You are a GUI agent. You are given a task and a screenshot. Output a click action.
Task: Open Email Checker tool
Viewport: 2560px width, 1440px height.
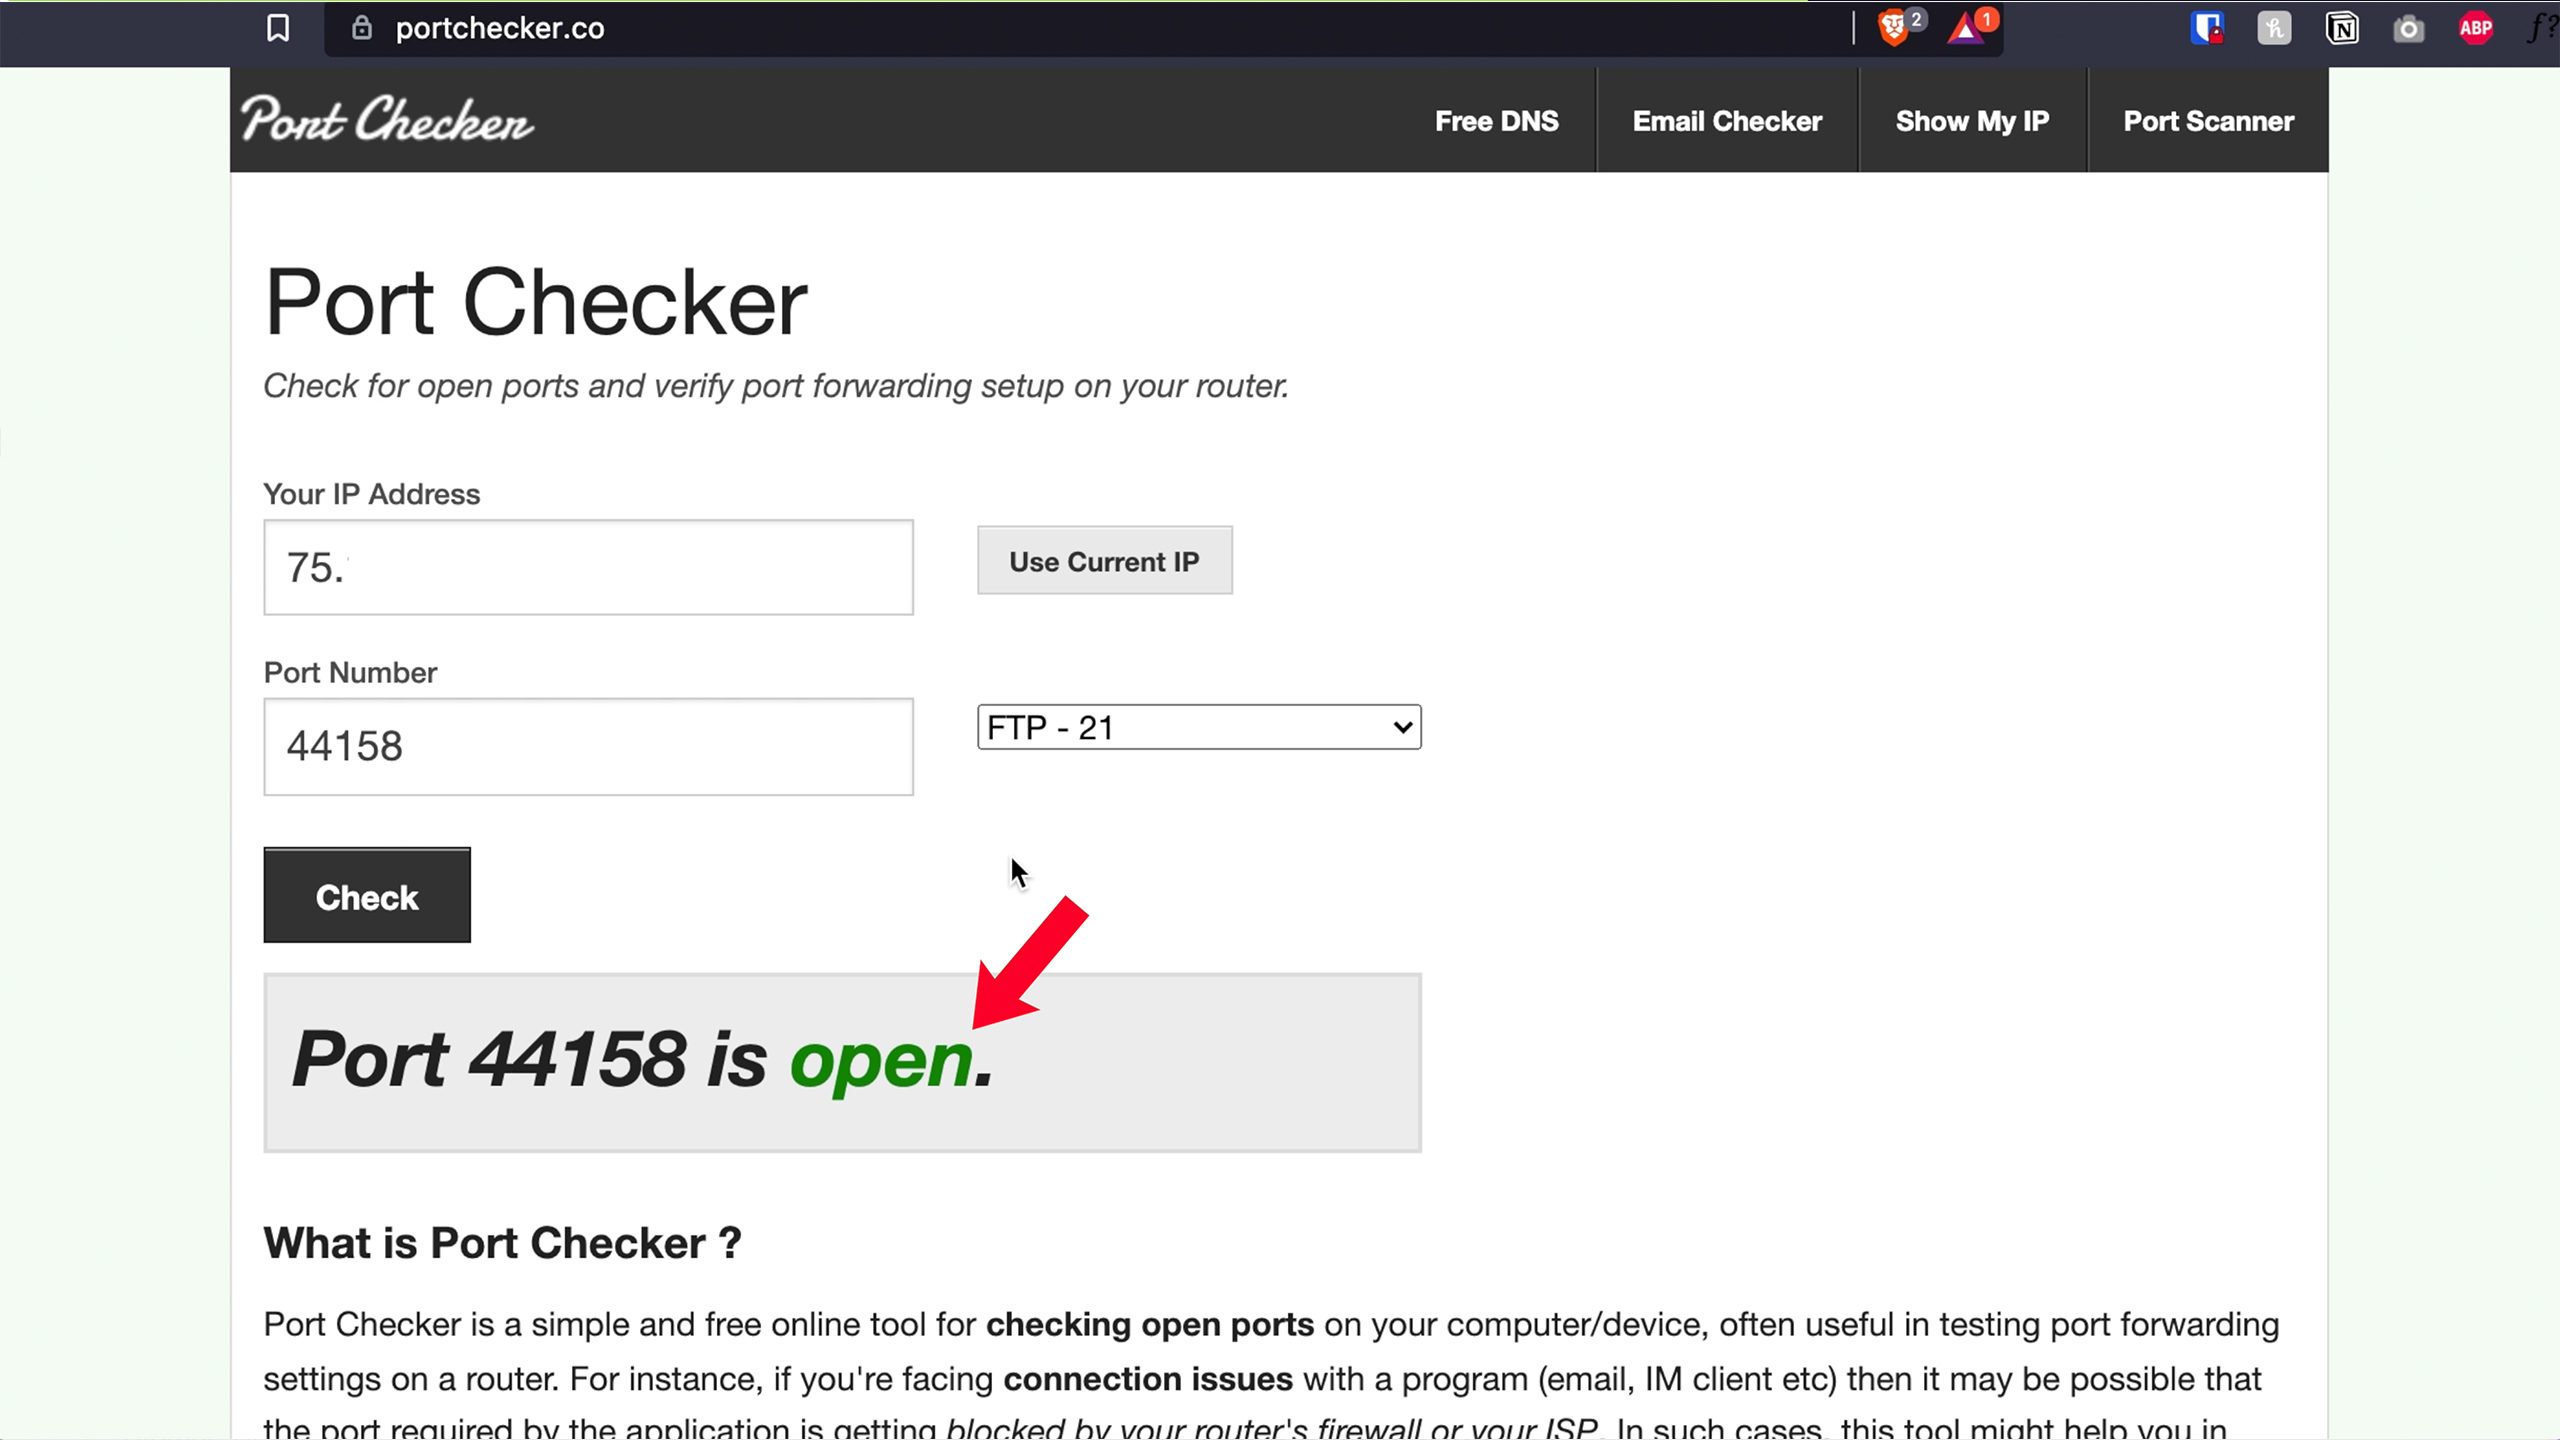click(1727, 121)
